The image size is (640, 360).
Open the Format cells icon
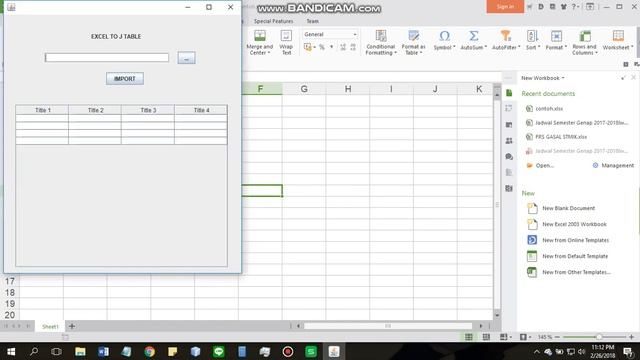point(556,36)
